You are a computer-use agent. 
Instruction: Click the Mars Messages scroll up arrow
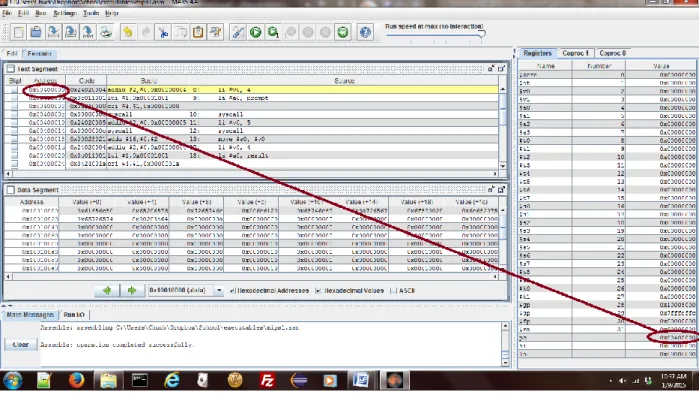pos(505,326)
